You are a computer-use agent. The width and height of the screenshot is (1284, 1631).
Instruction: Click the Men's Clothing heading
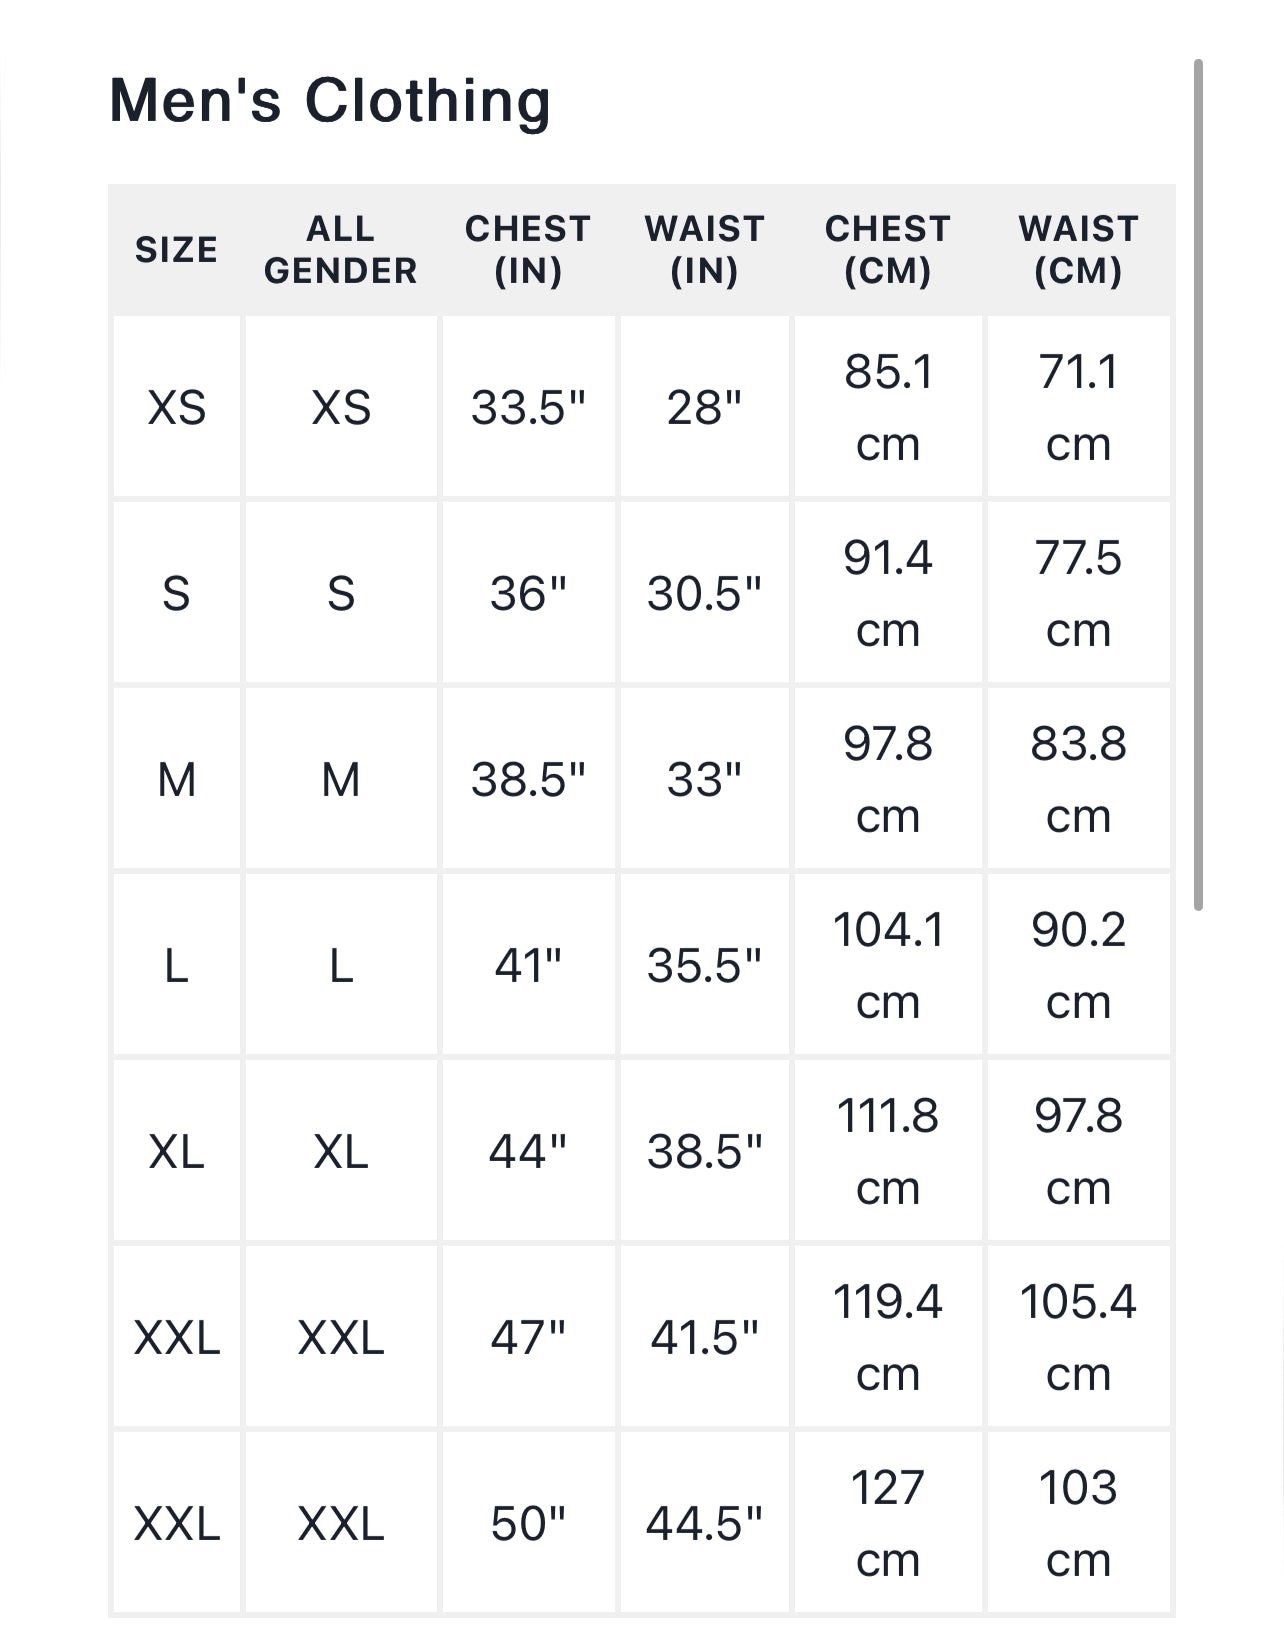coord(330,101)
